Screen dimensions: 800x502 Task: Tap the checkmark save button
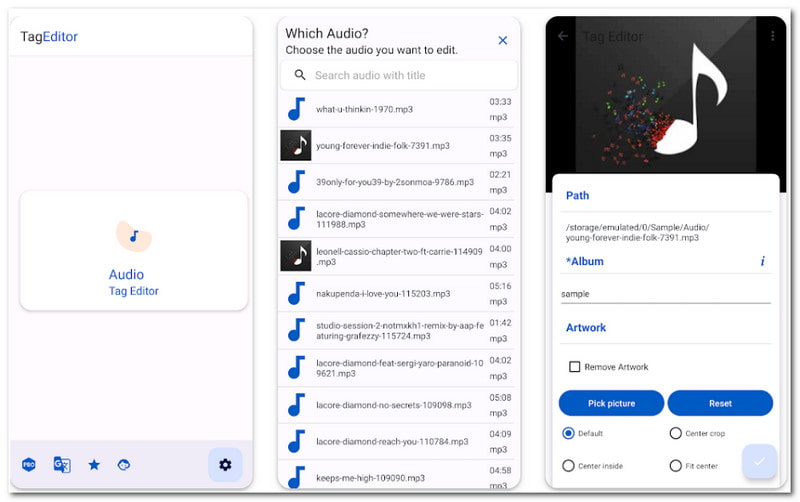click(x=759, y=461)
